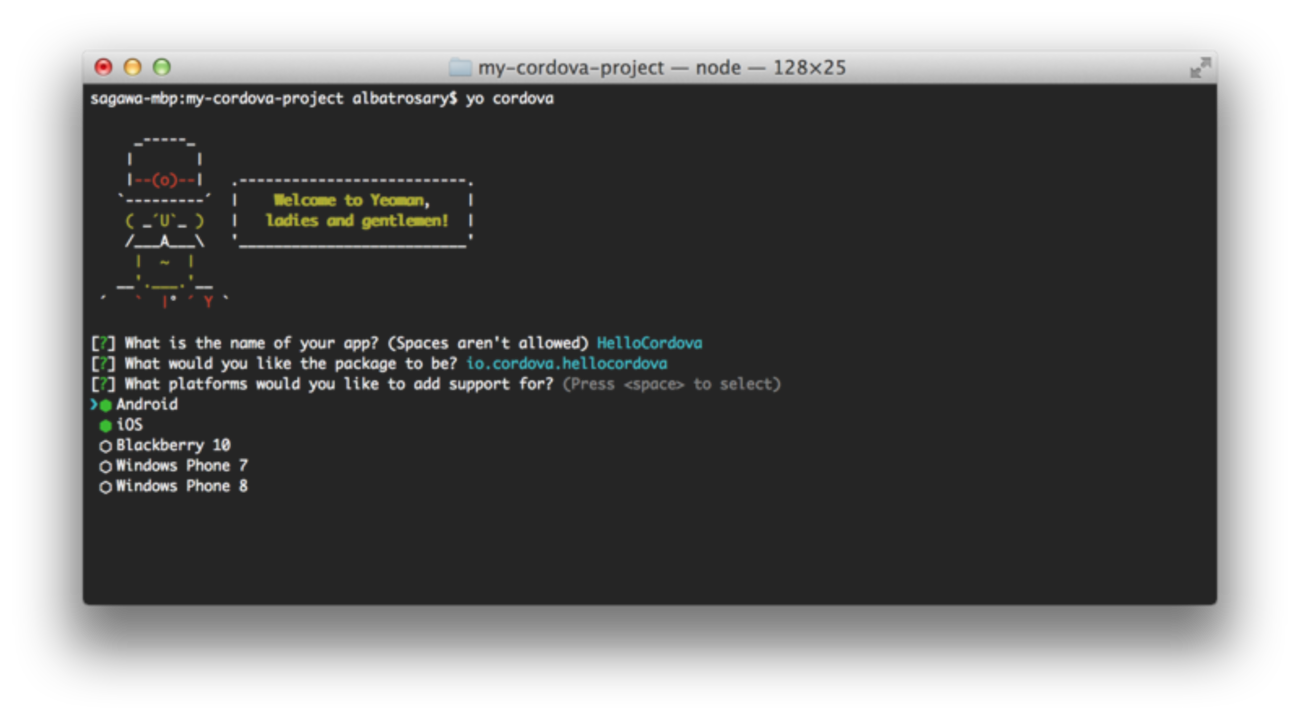Click the 'yo cordova' command text
Image resolution: width=1300 pixels, height=720 pixels.
509,98
